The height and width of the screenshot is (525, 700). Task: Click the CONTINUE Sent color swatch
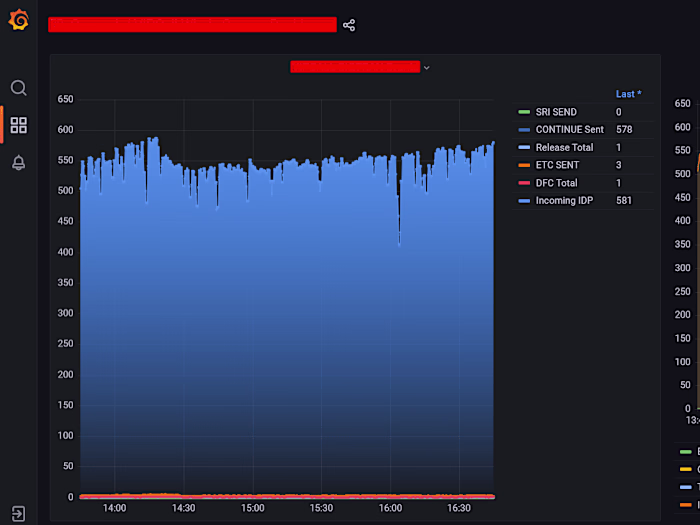(x=524, y=130)
